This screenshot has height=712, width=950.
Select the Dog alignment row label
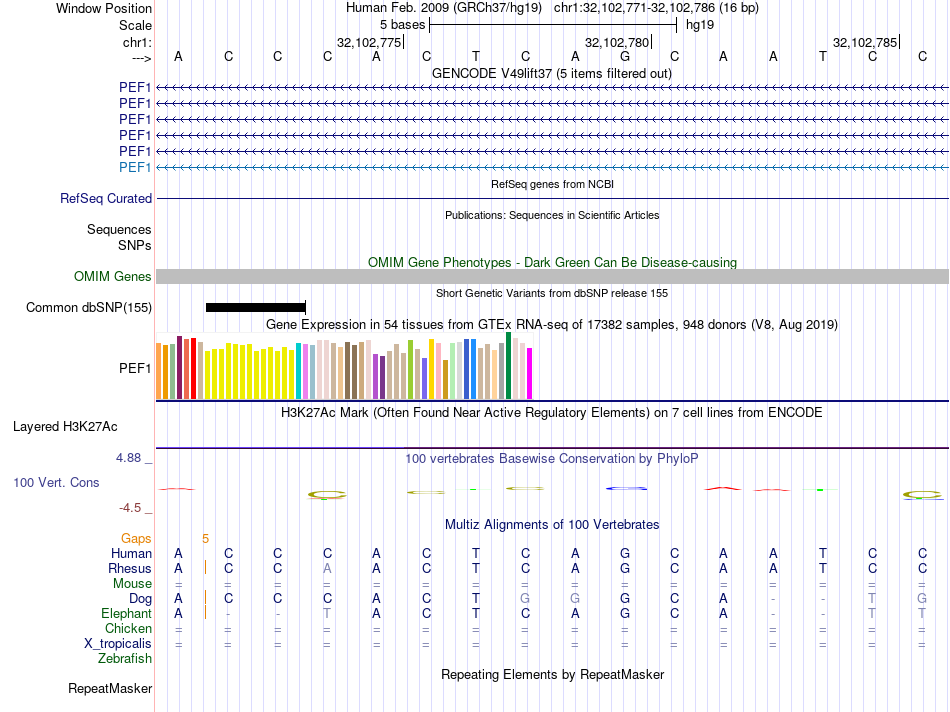tap(140, 599)
